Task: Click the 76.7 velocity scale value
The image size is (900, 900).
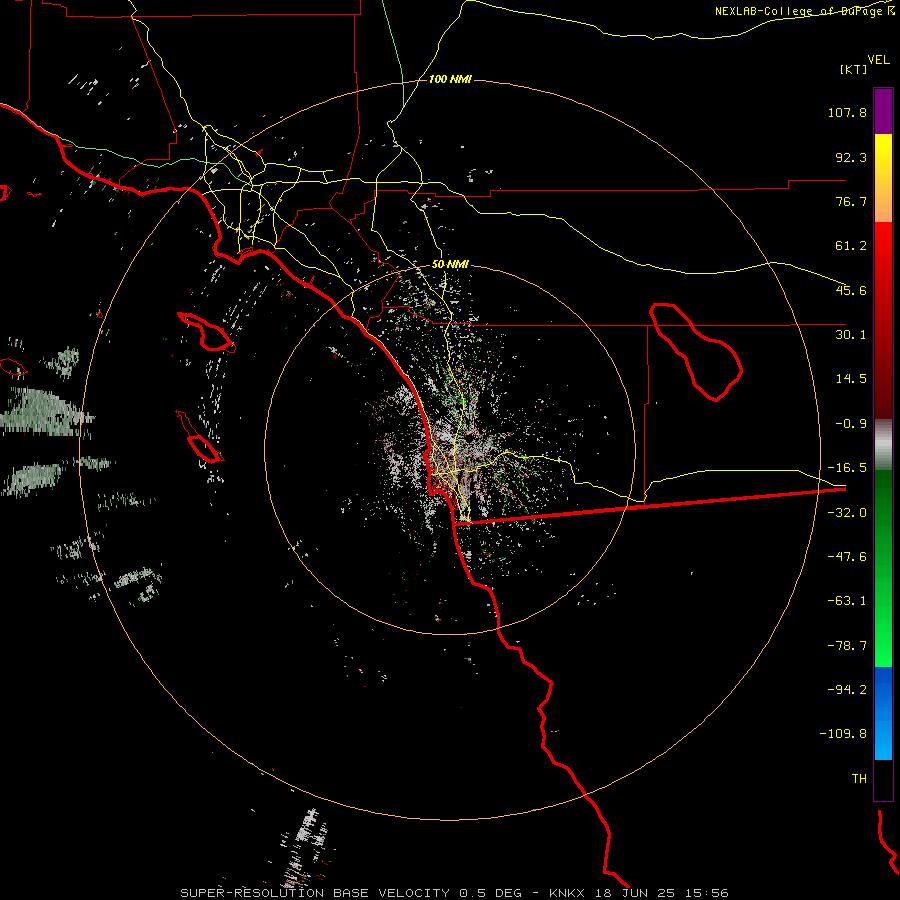Action: 851,201
